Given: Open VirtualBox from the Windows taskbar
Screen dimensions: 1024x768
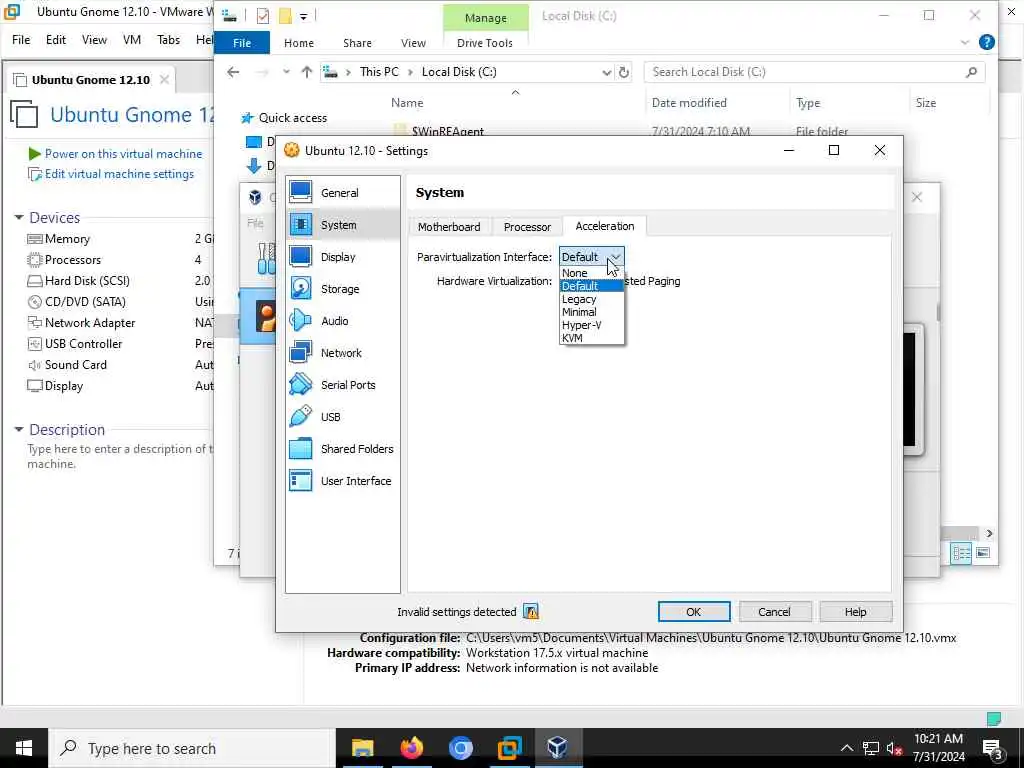Looking at the screenshot, I should click(557, 747).
